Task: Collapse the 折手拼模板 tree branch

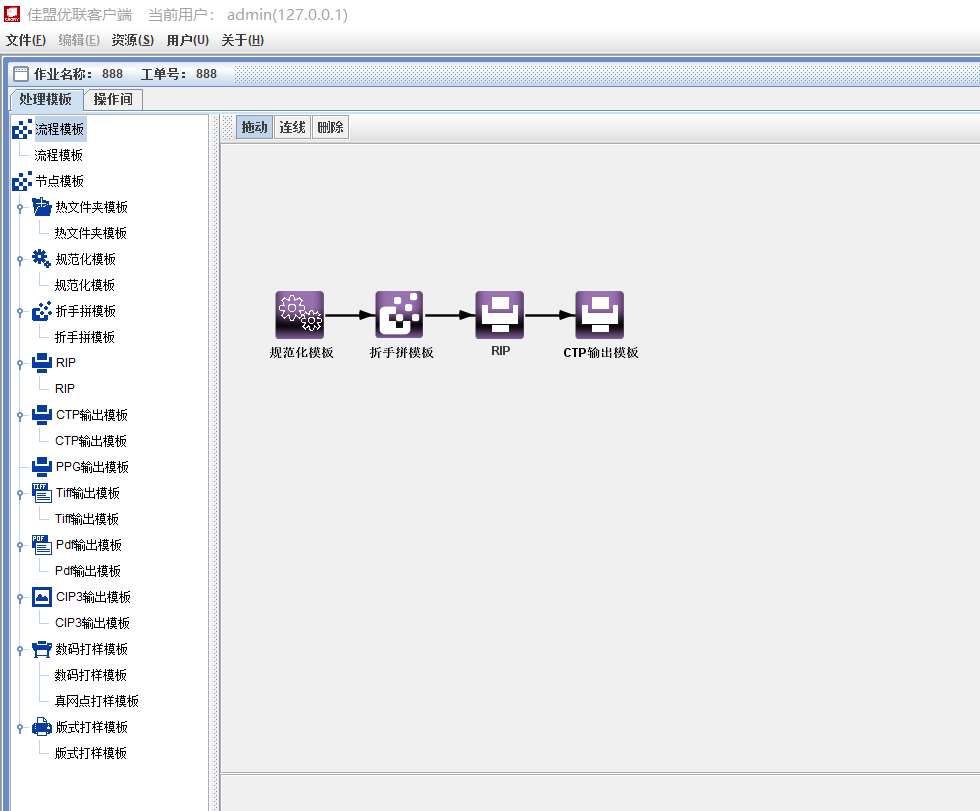Action: (20, 312)
